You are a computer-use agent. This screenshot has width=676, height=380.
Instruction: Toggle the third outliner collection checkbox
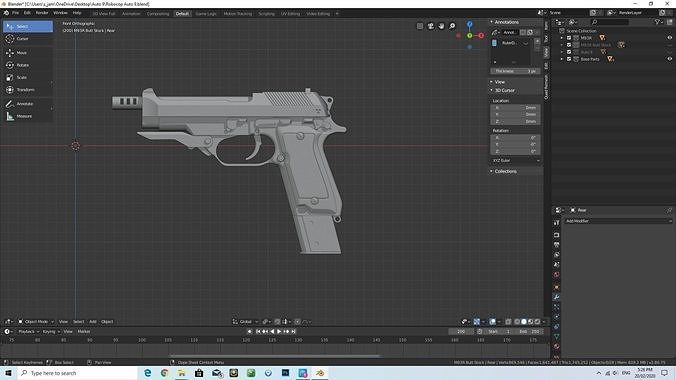coord(569,52)
